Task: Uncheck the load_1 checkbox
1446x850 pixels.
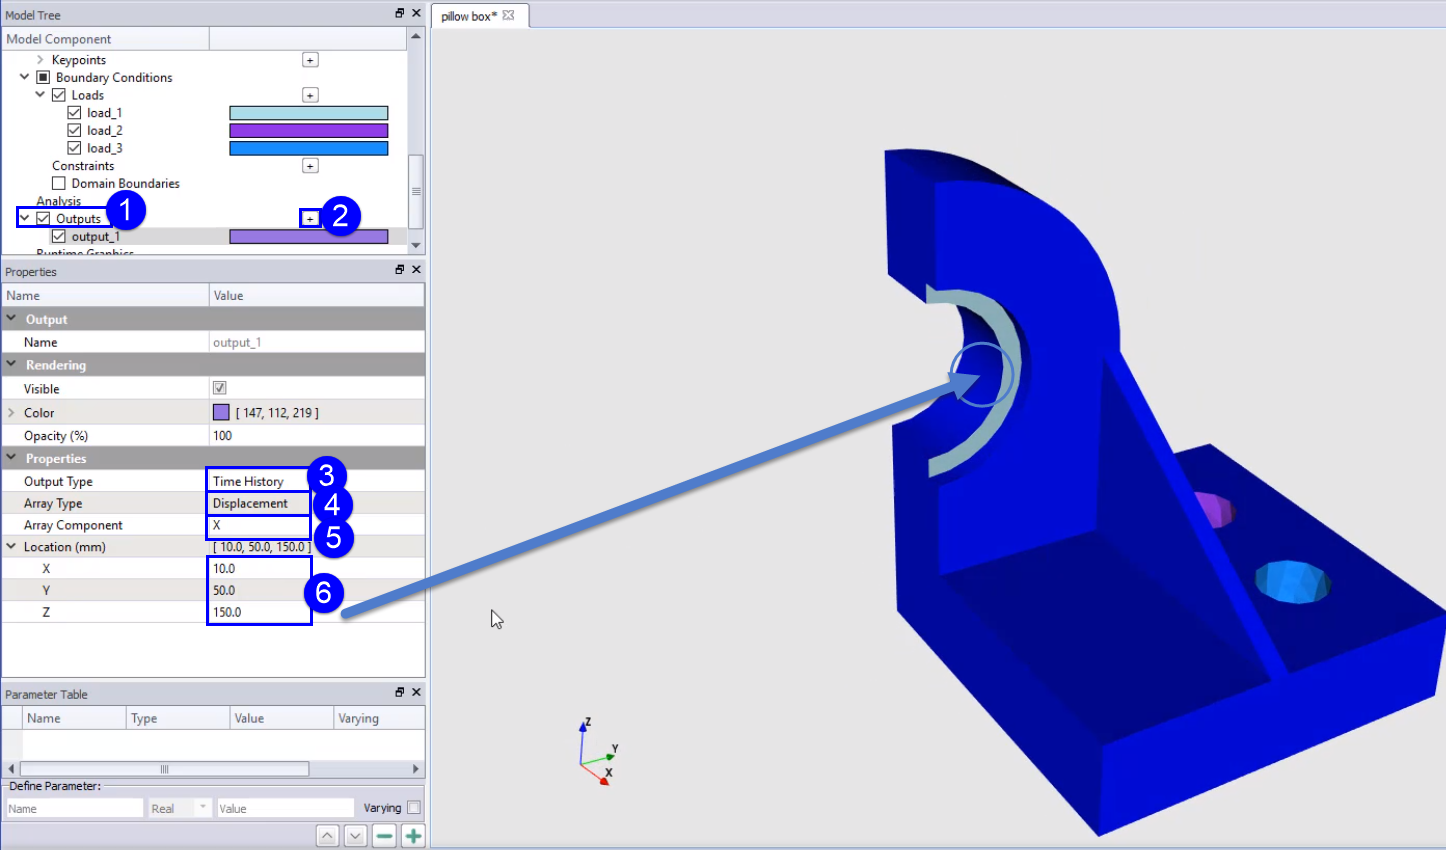Action: point(74,113)
